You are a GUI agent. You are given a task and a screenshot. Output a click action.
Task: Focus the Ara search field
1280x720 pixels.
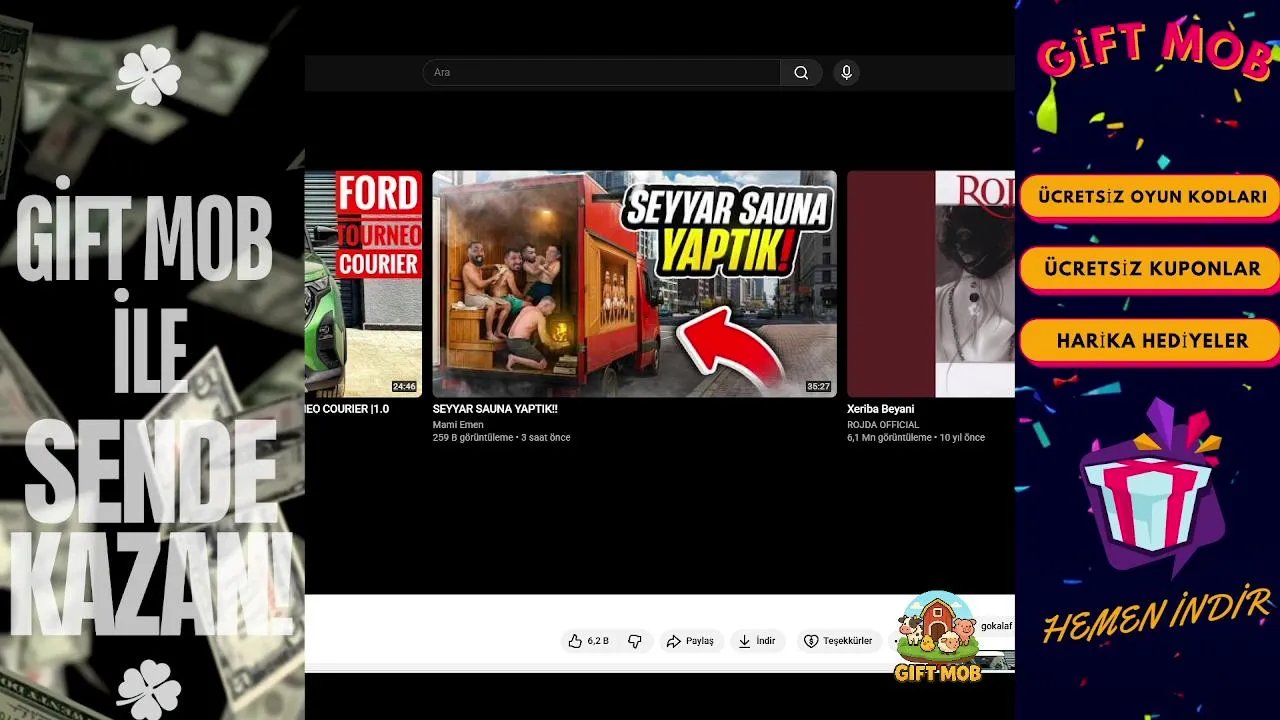(x=602, y=73)
